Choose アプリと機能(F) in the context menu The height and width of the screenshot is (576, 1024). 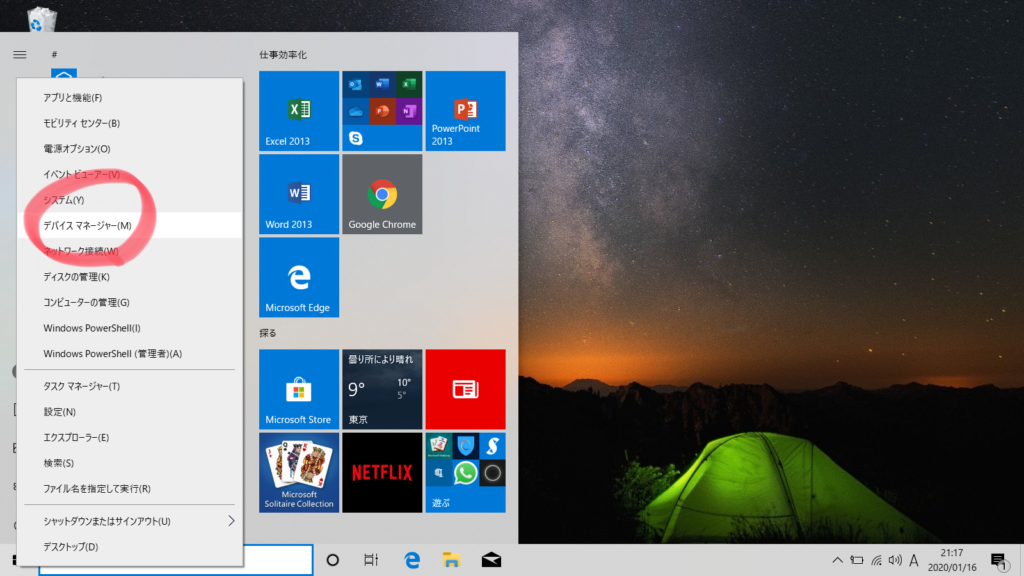click(x=73, y=98)
